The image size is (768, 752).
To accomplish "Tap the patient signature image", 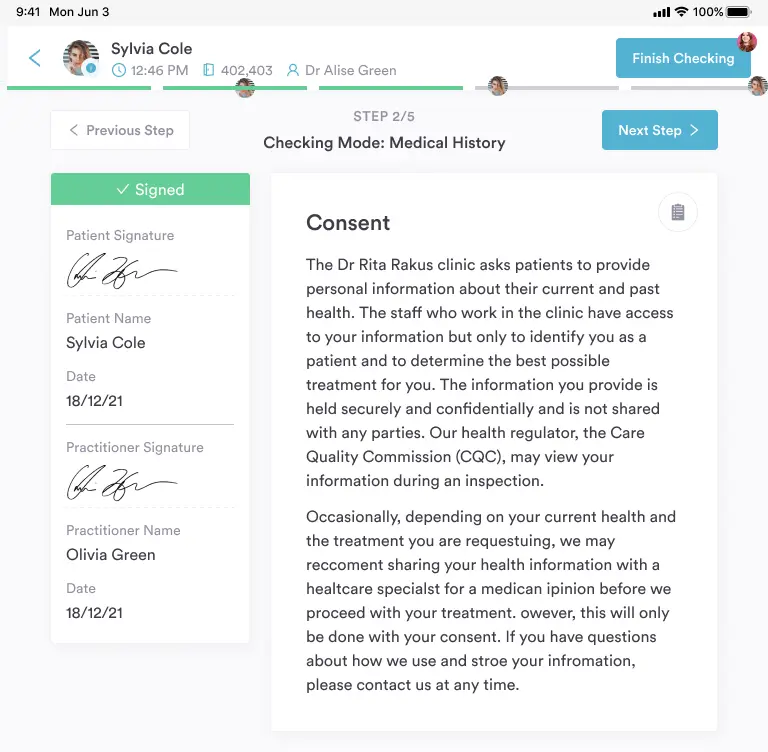I will pos(121,271).
